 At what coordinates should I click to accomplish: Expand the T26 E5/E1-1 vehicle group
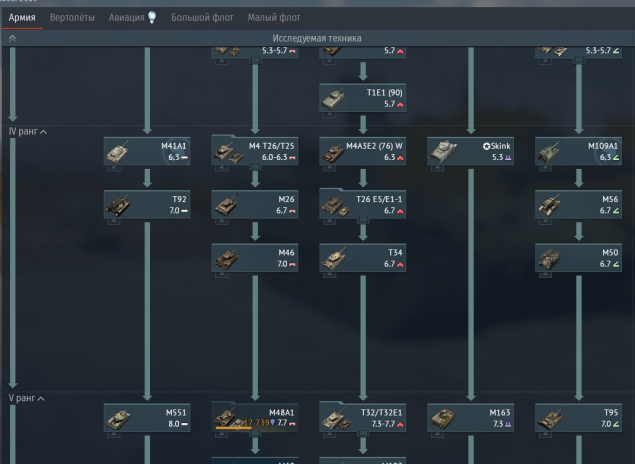coord(362,204)
